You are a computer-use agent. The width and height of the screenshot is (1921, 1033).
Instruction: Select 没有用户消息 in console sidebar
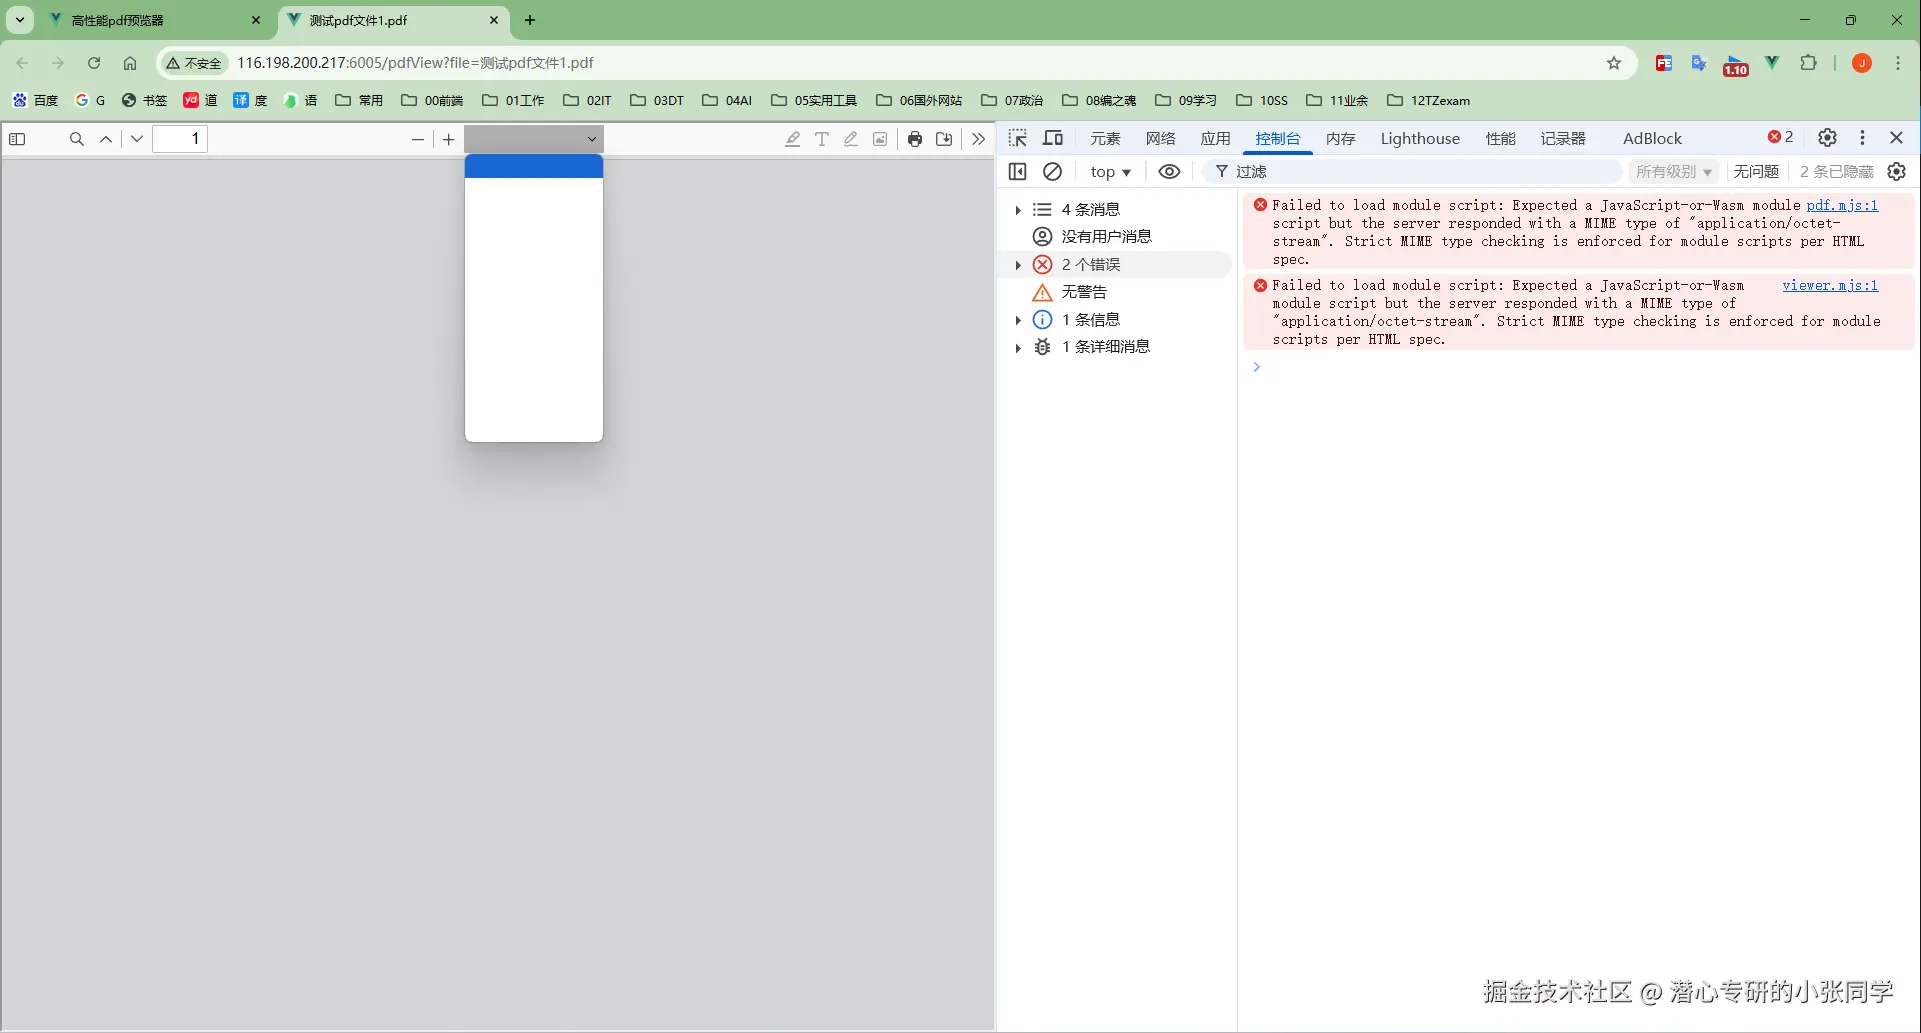click(x=1106, y=237)
